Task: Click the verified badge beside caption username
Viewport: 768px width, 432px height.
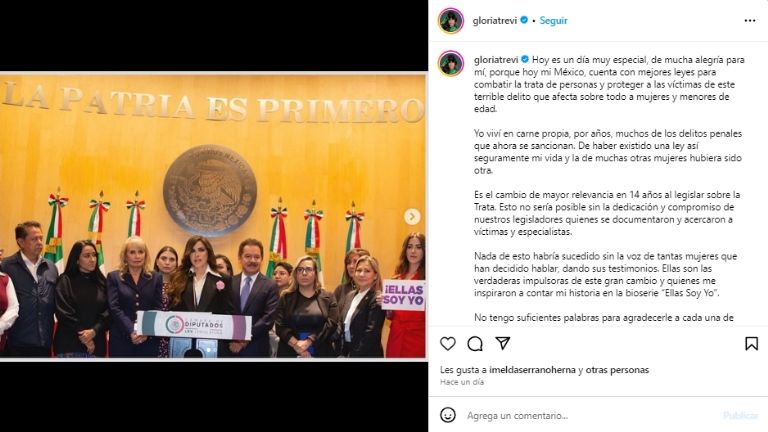Action: click(x=525, y=59)
